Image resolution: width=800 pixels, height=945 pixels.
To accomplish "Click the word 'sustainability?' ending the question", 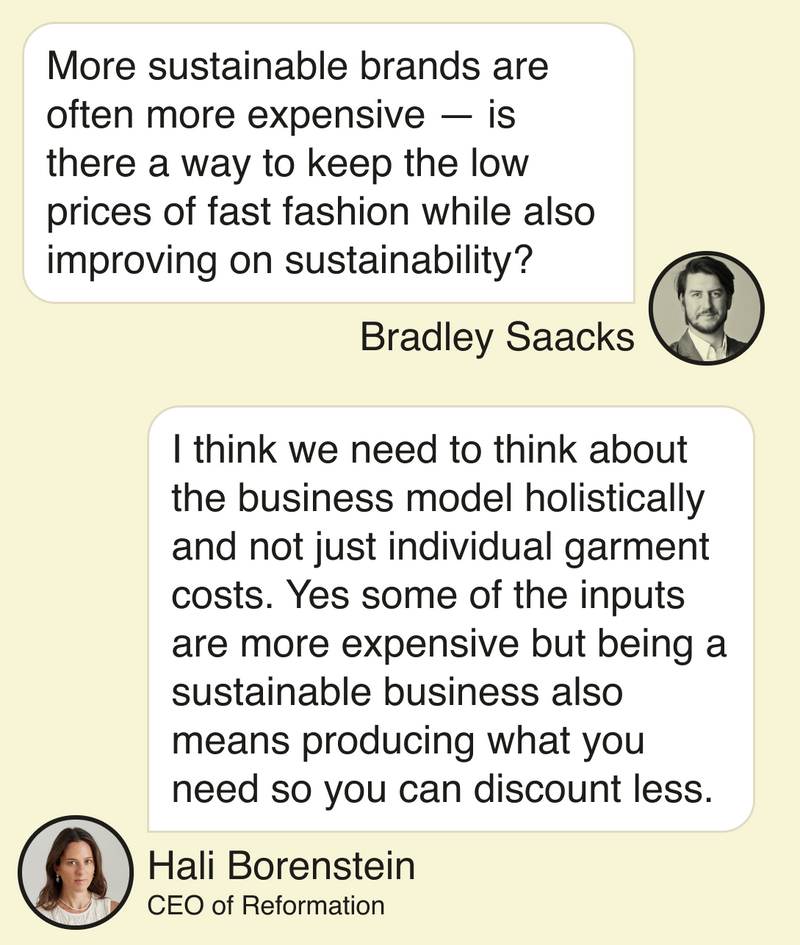I will (409, 262).
